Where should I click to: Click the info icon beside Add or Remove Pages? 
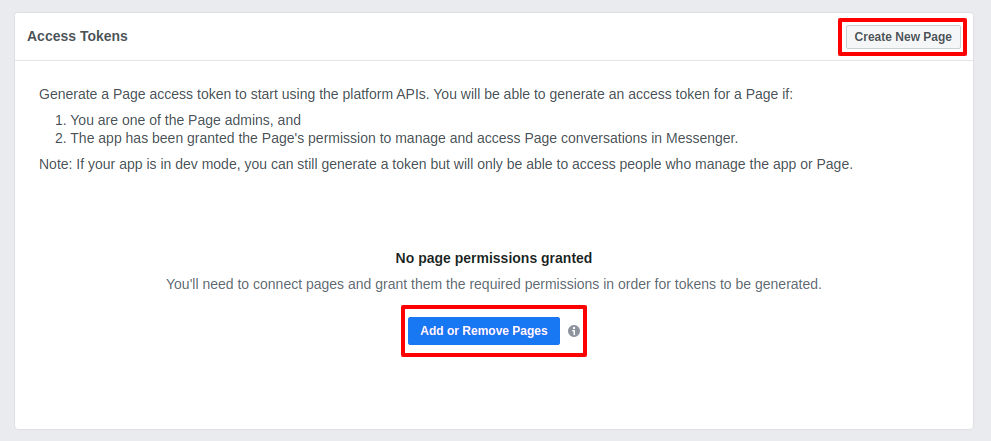pyautogui.click(x=573, y=331)
